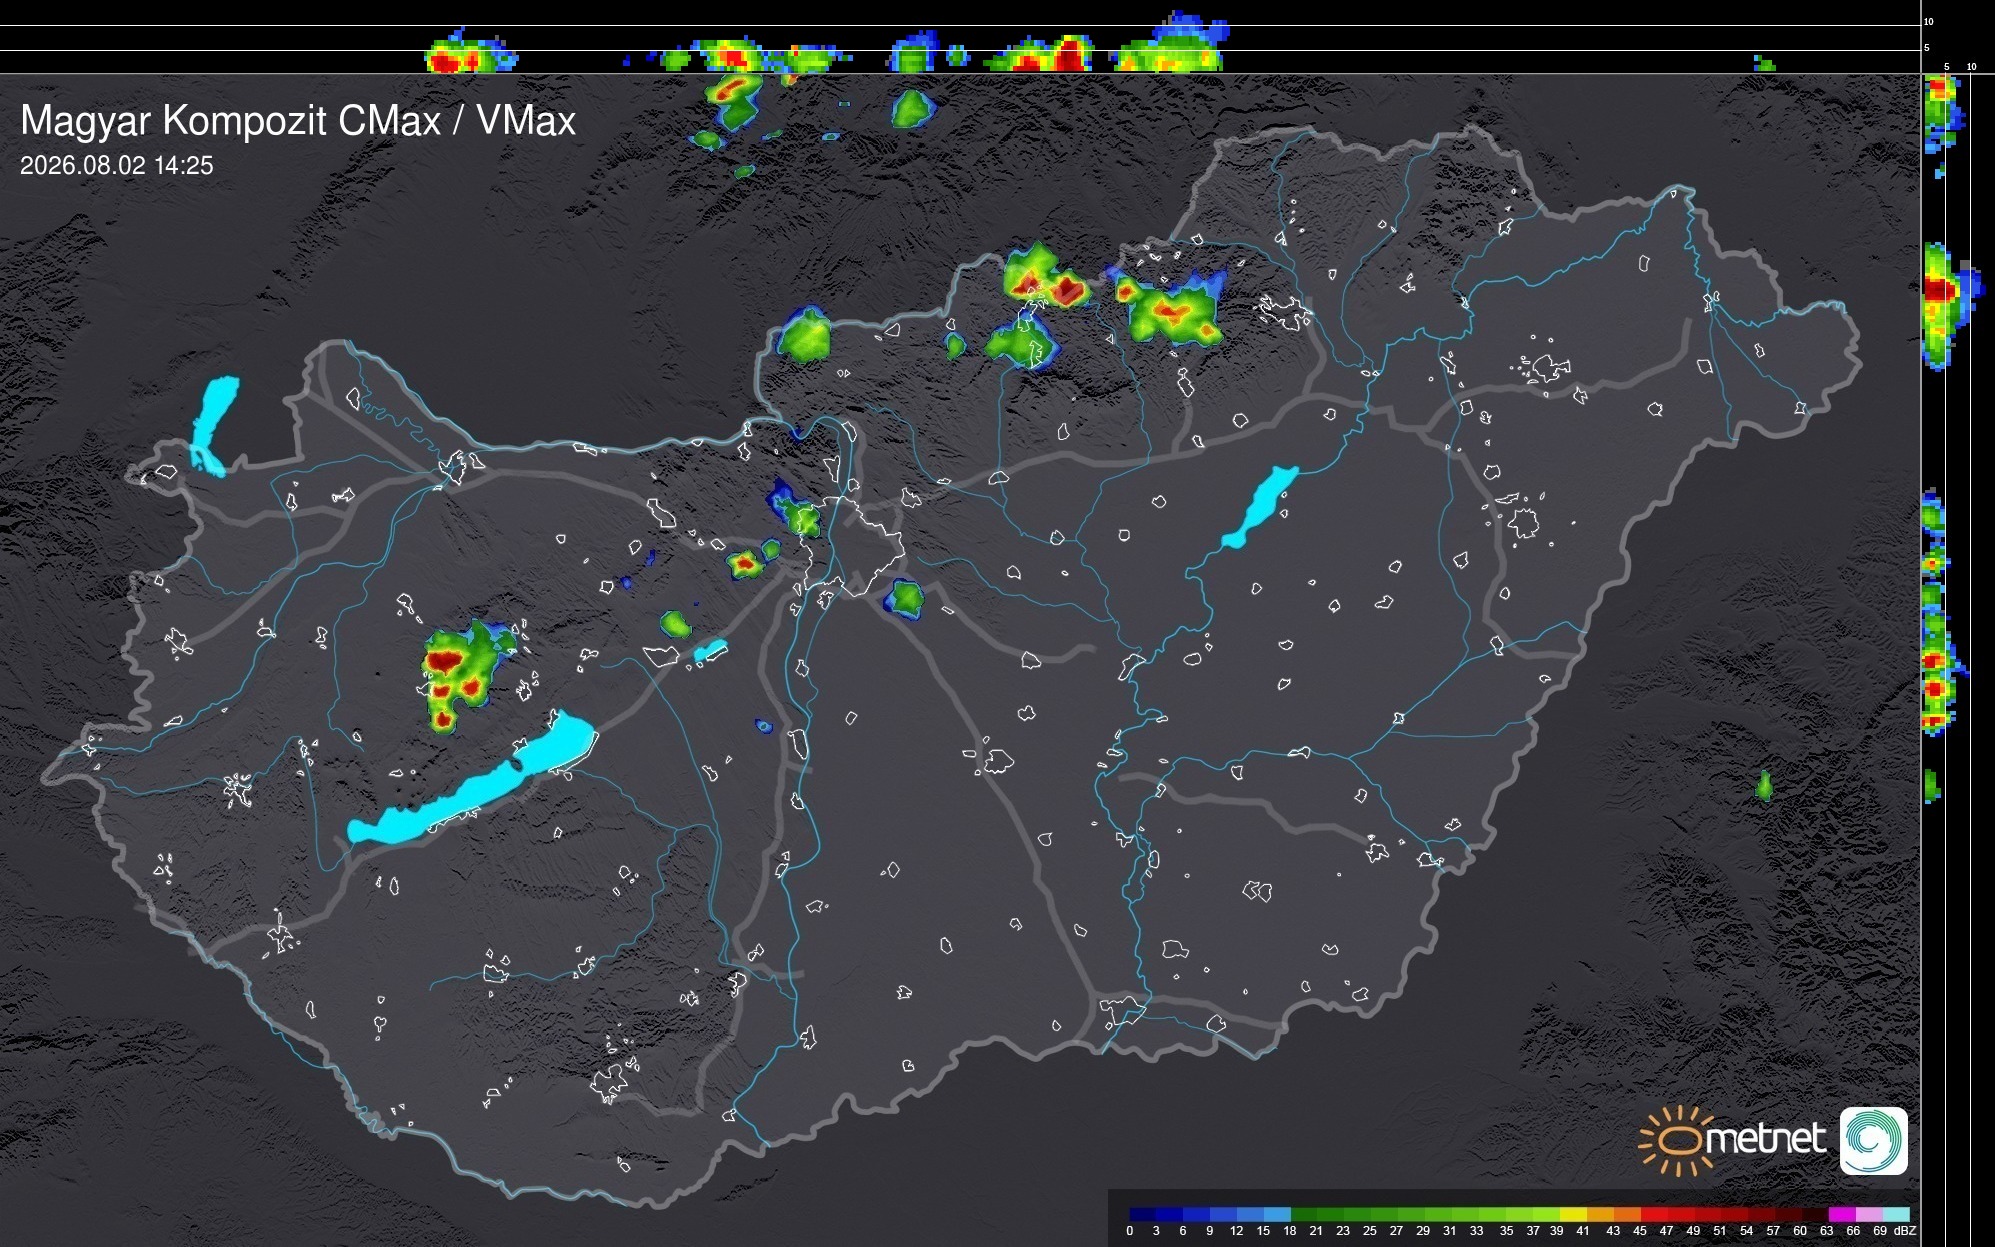The width and height of the screenshot is (1995, 1247).
Task: Click Lake Velence, the small lake northeast of Balaton
Action: [710, 651]
